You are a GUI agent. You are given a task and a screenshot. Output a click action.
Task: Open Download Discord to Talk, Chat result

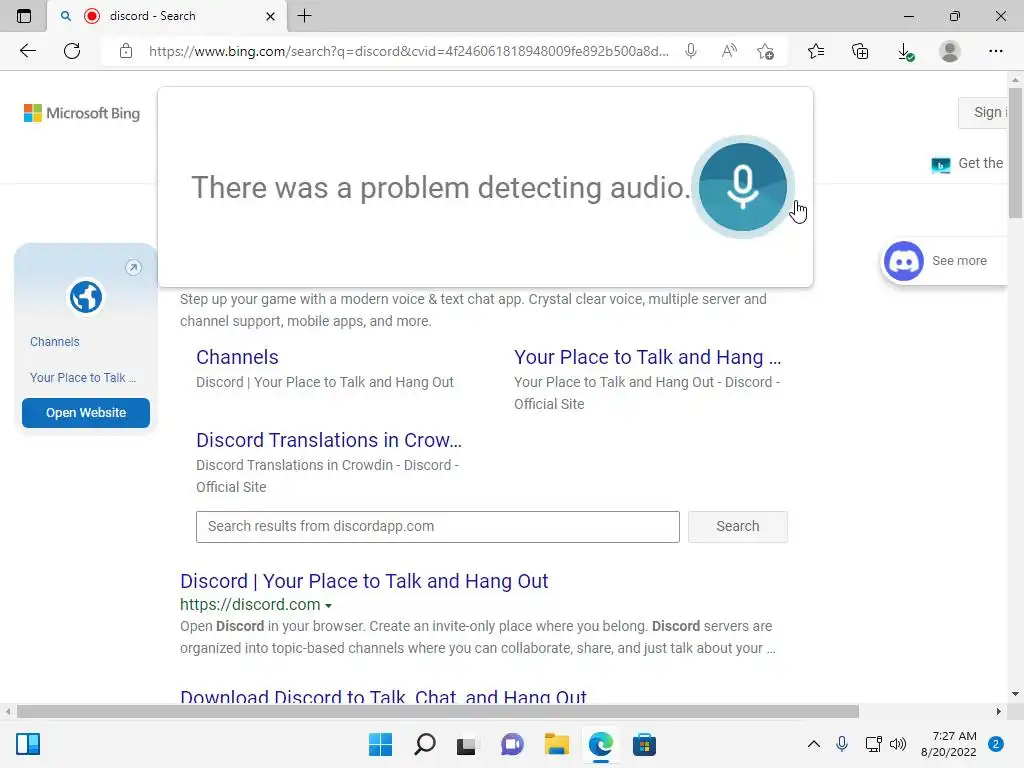tap(383, 696)
